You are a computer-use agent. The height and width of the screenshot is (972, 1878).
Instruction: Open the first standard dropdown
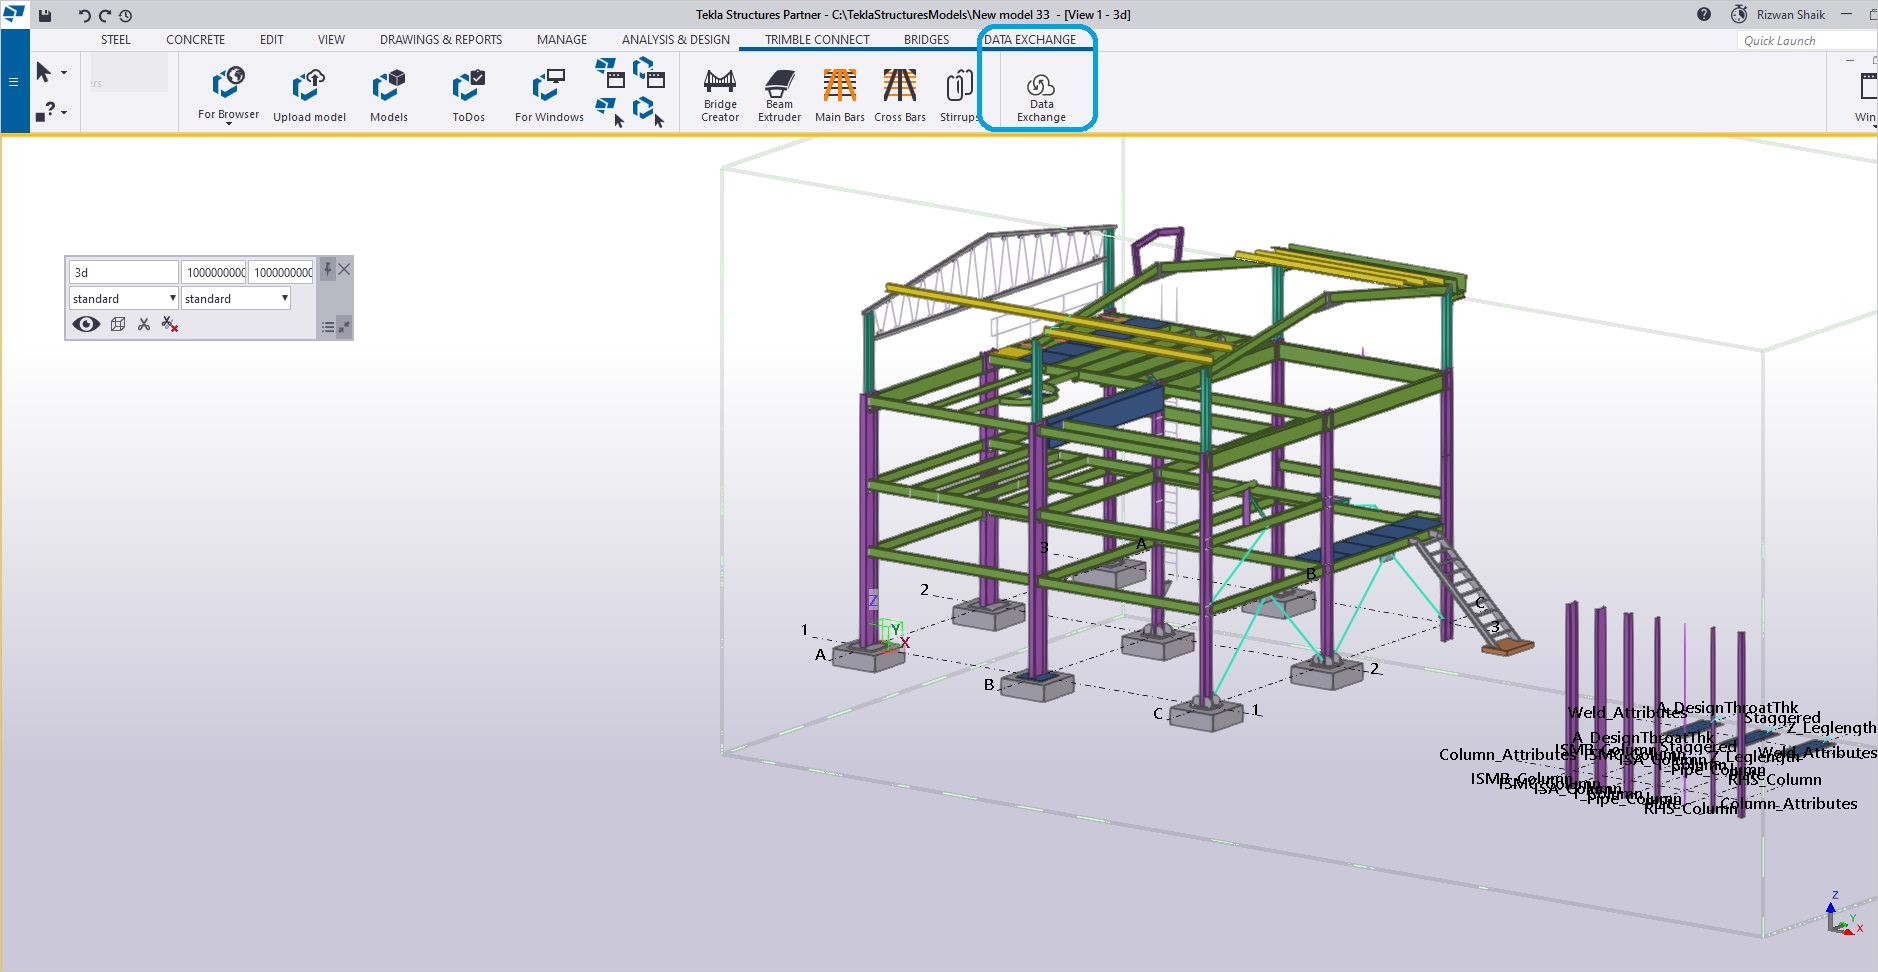(122, 297)
